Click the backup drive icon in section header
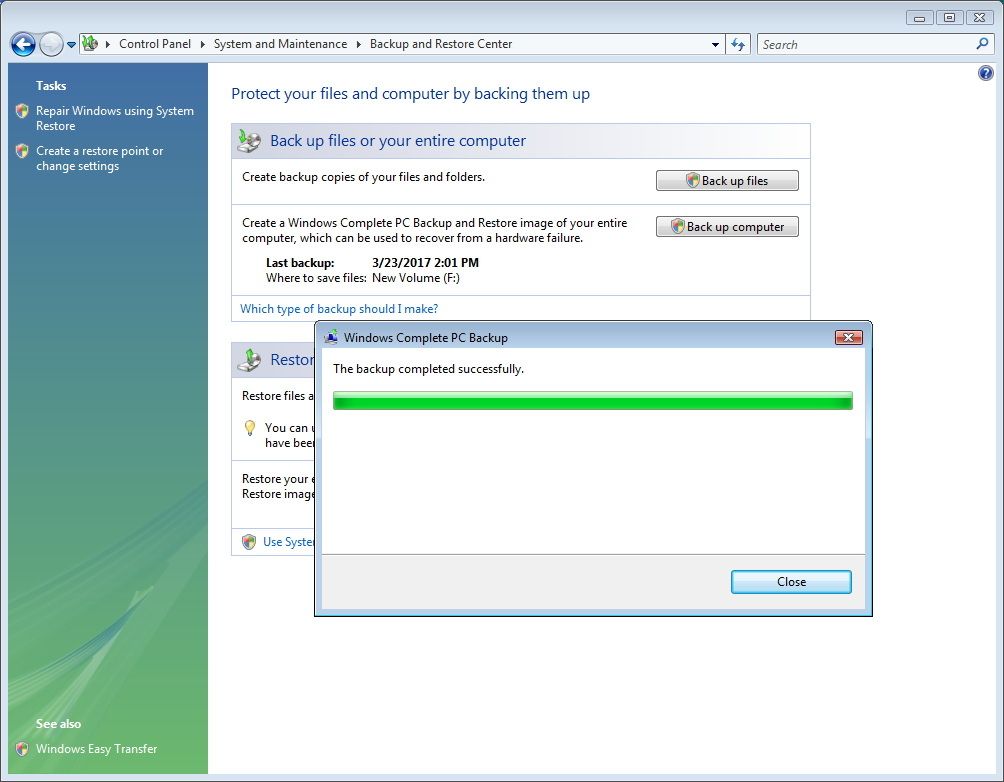The height and width of the screenshot is (782, 1004). 249,140
